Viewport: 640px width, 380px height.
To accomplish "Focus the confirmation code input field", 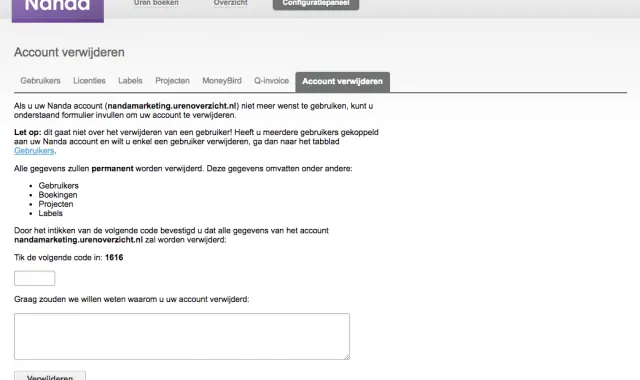I will (x=35, y=278).
